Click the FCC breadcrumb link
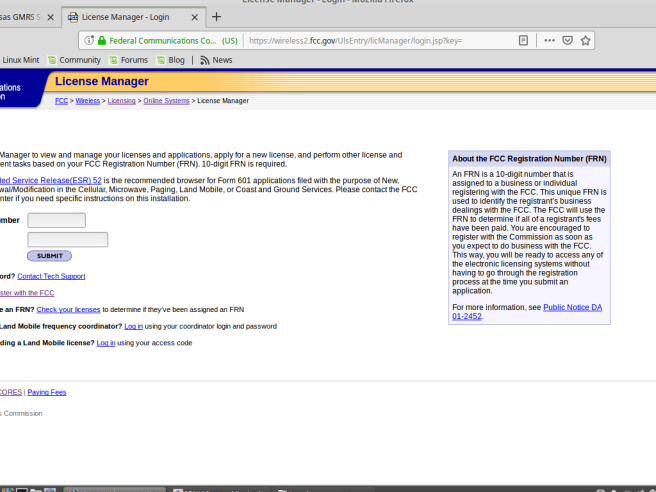Screen dimensions: 656x492 click(62, 101)
